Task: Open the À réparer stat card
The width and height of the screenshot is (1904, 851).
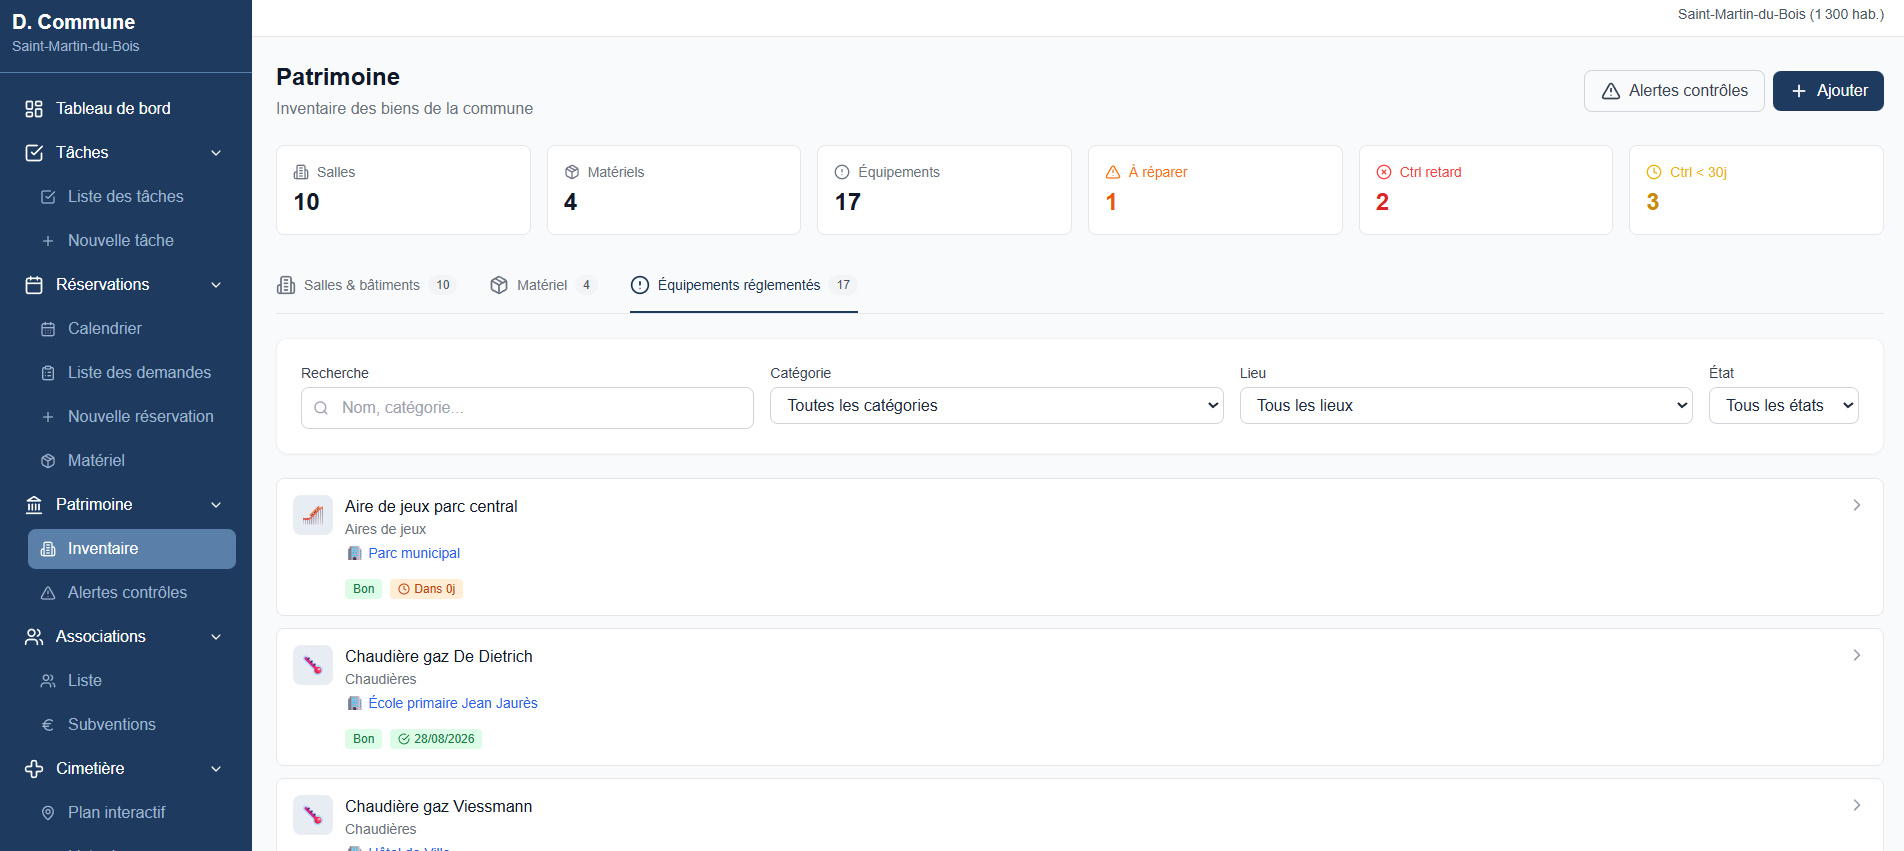Action: [1214, 190]
